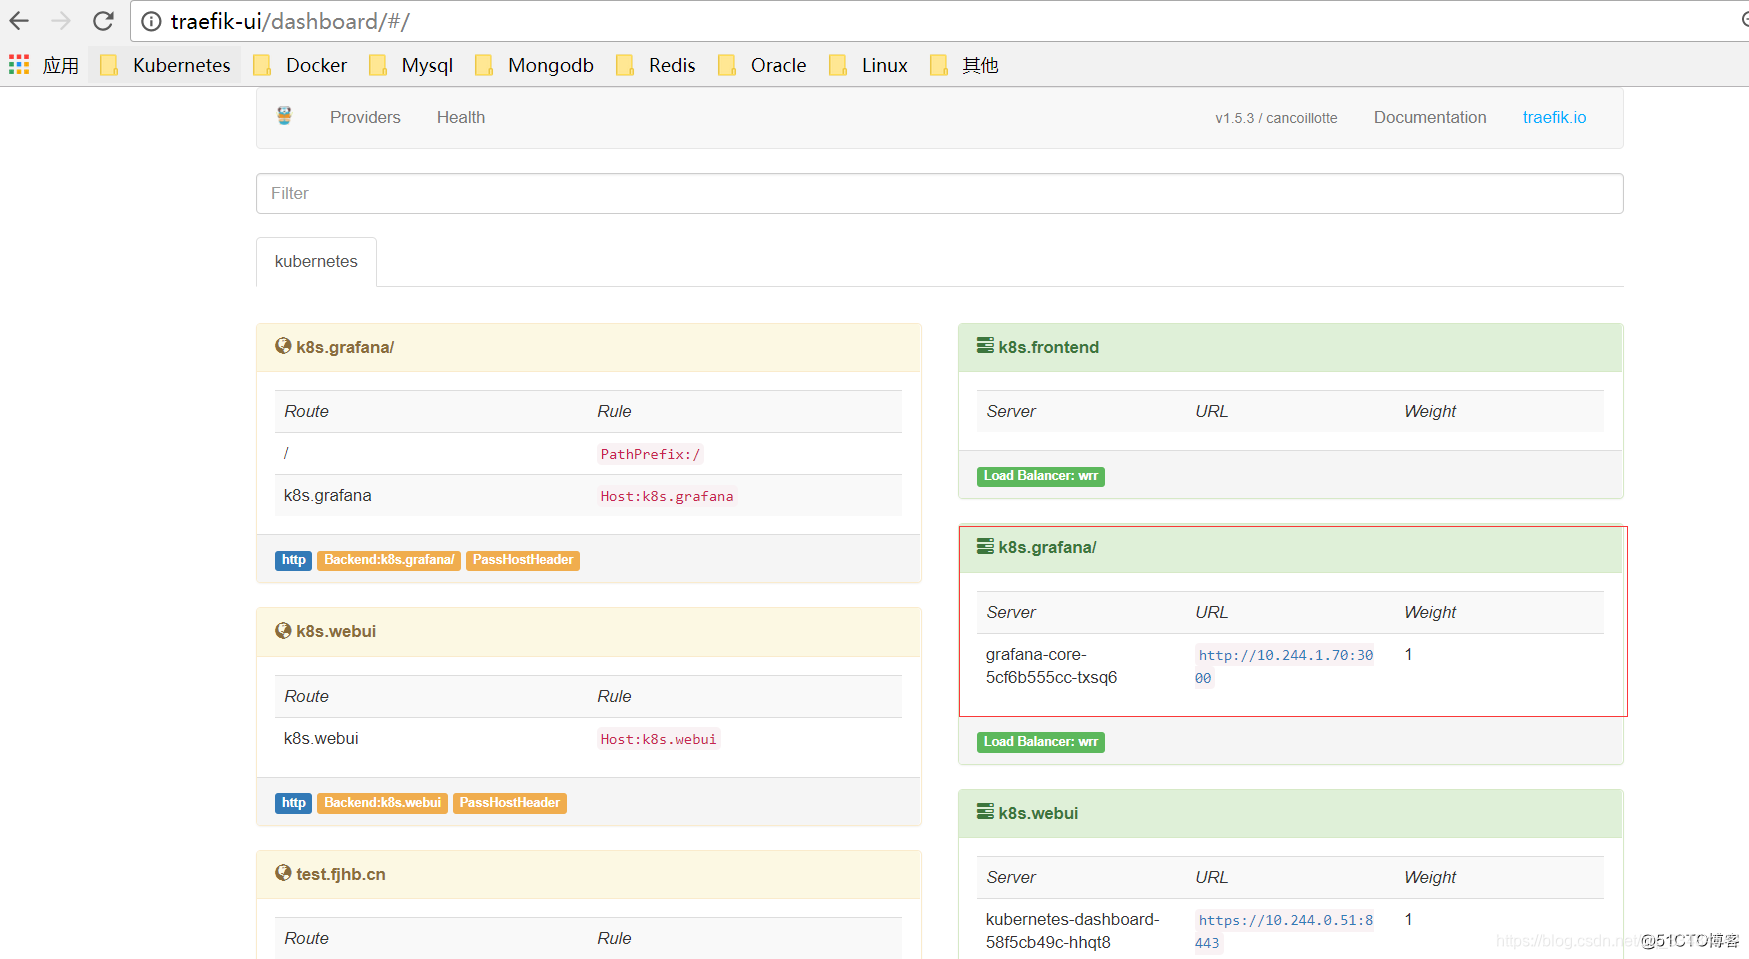
Task: Open the Documentation link
Action: (1430, 117)
